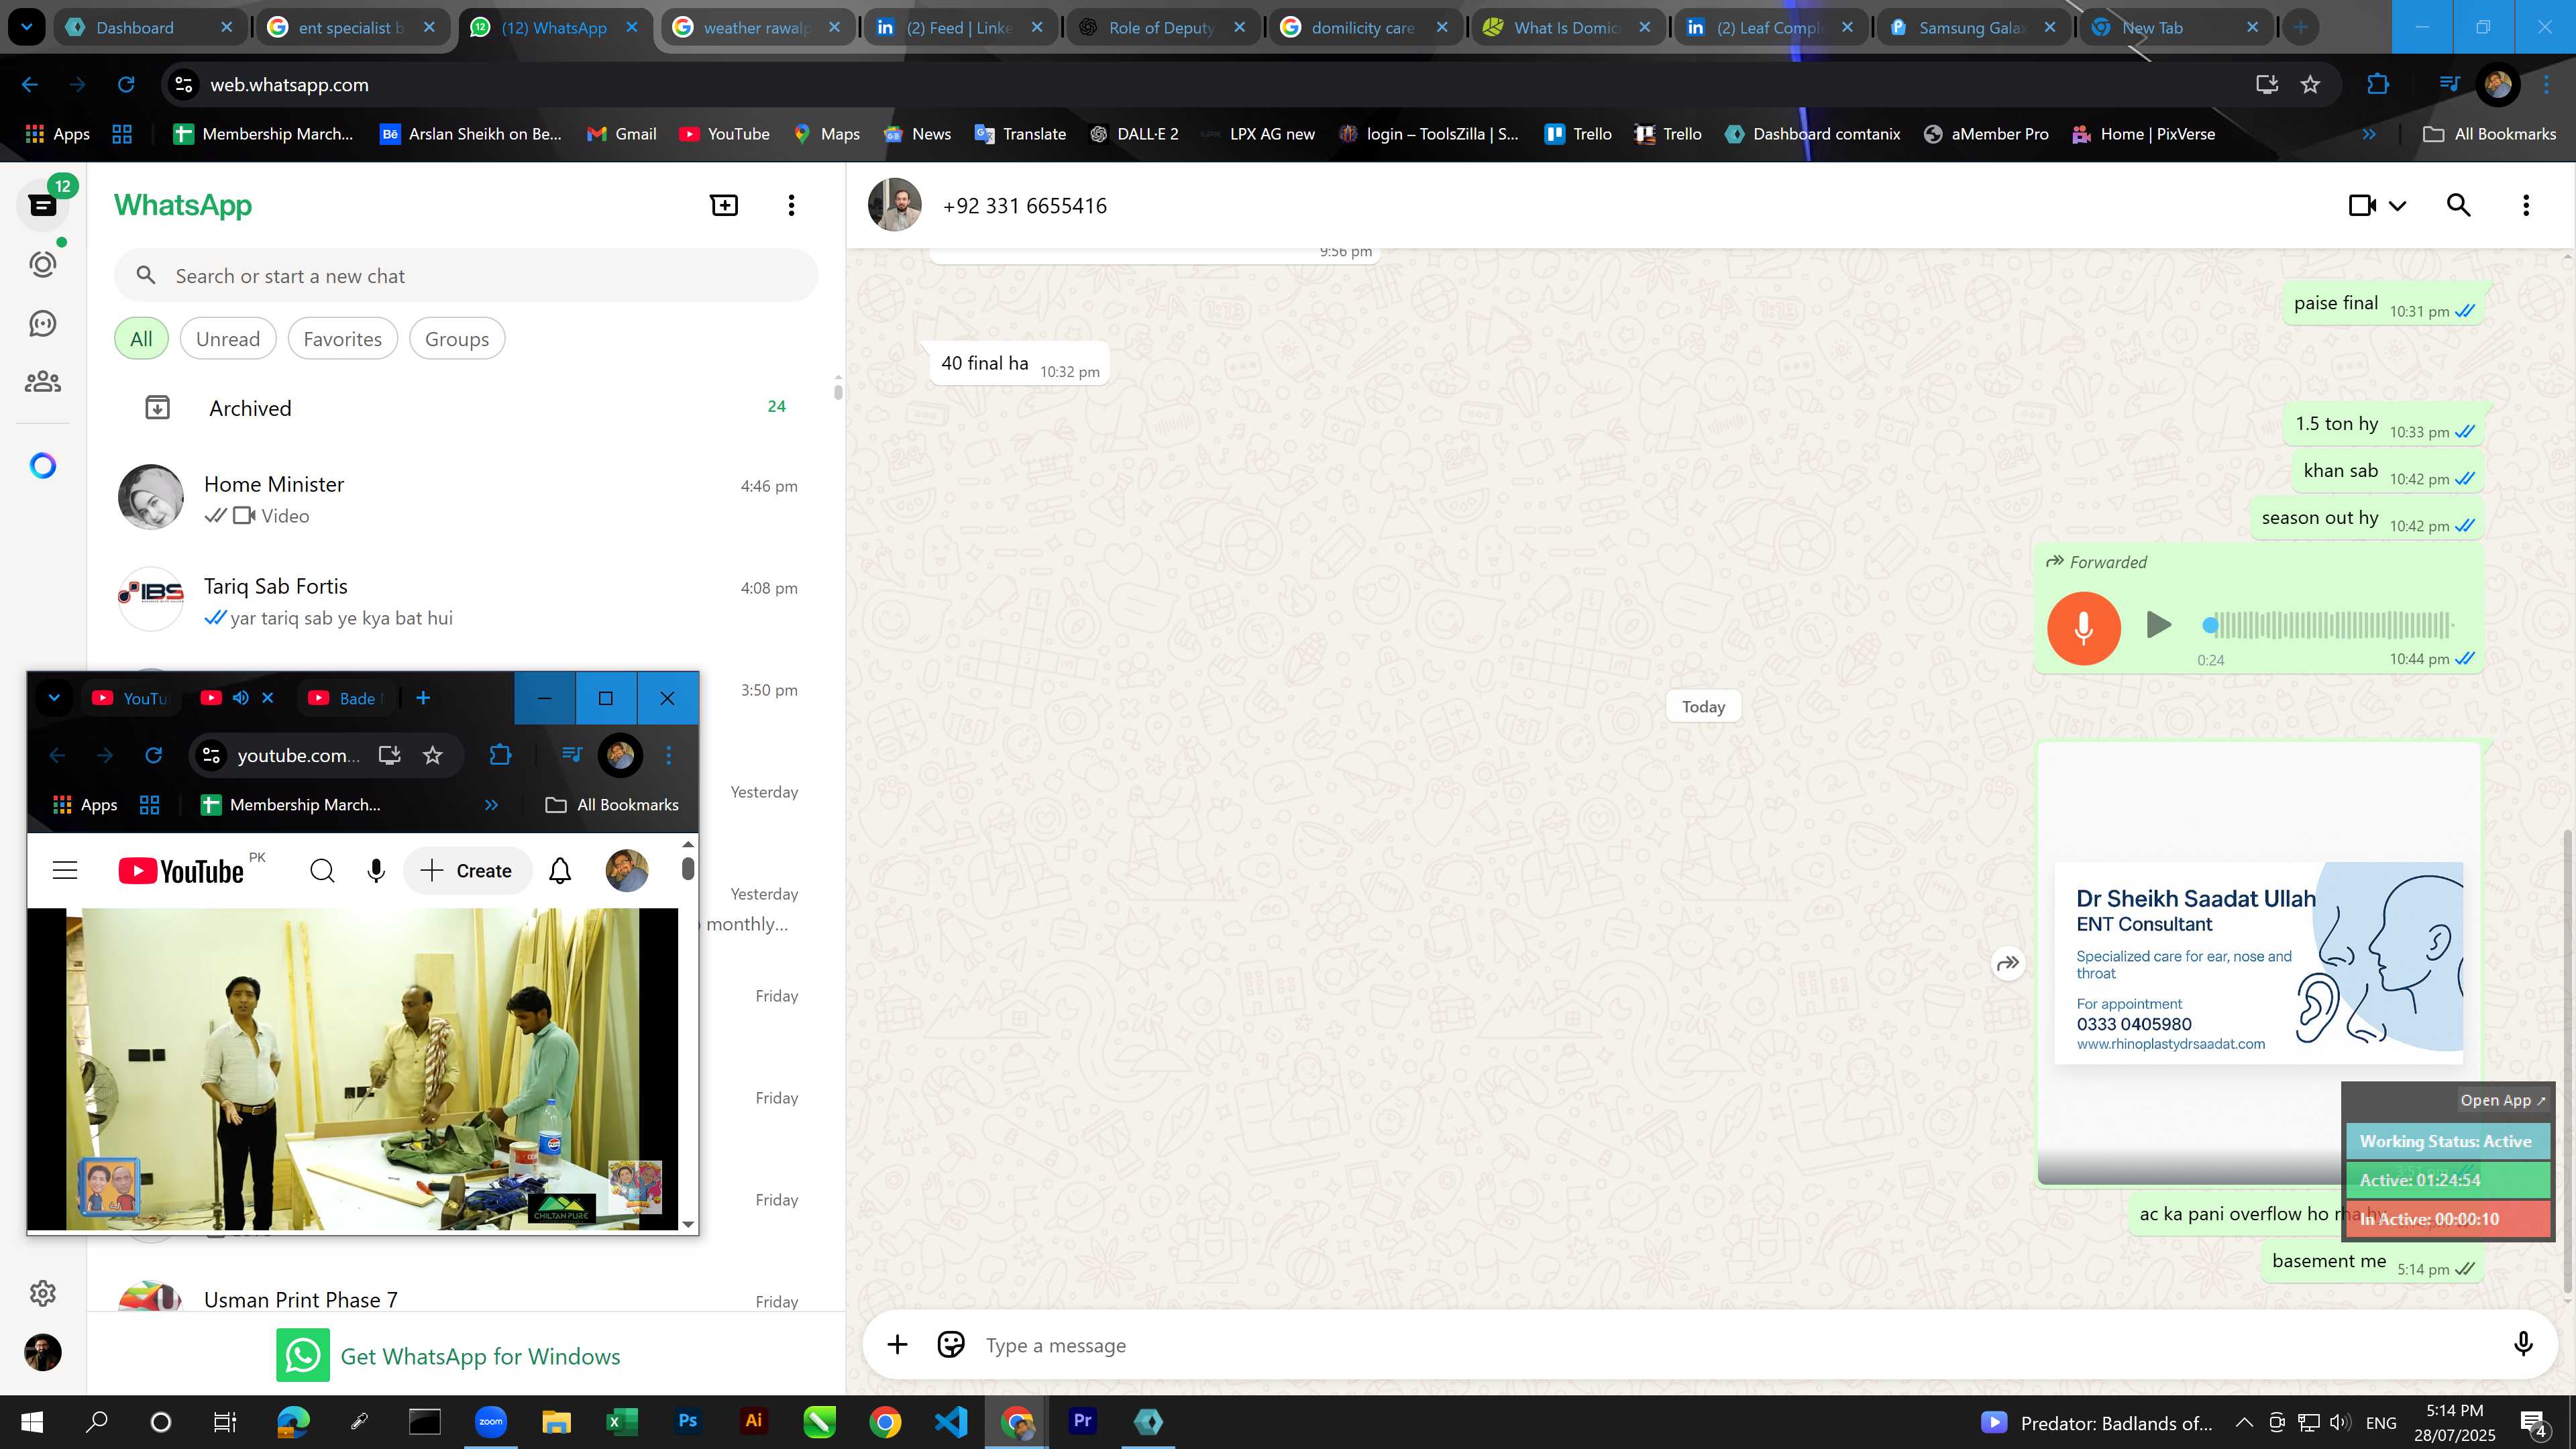Viewport: 2576px width, 1449px height.
Task: Expand the tab search dropdown in main Chrome
Action: [x=27, y=27]
